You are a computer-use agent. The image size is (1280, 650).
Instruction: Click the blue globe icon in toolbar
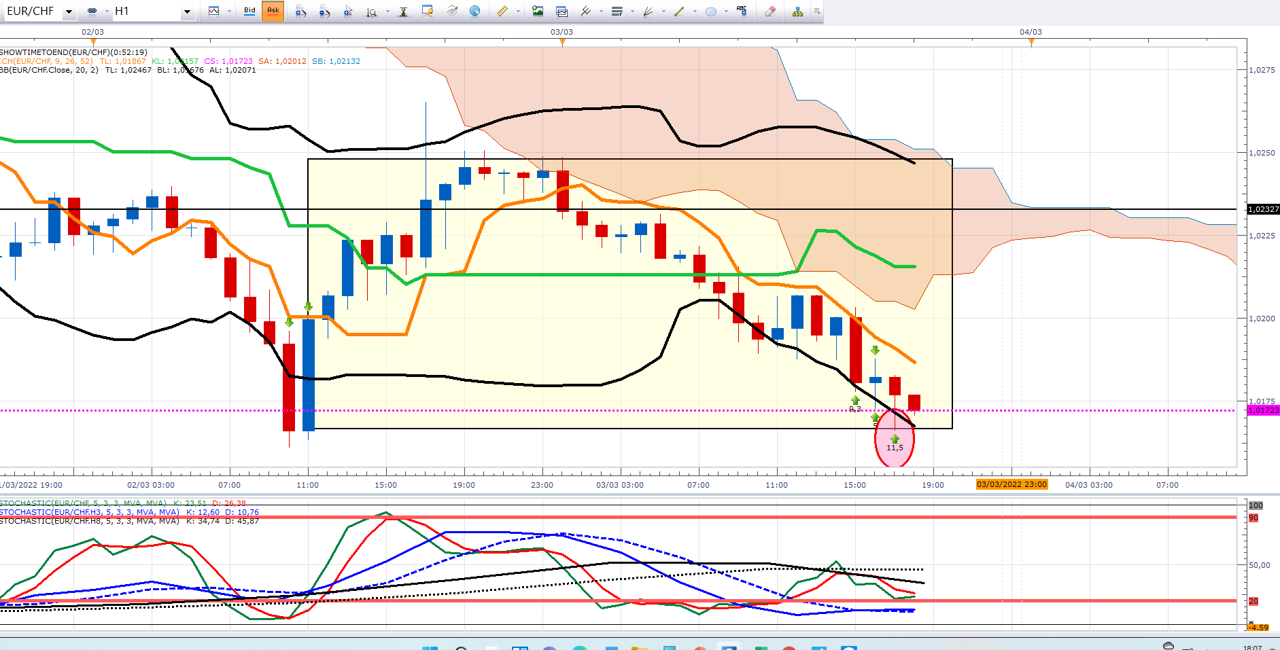[x=474, y=11]
